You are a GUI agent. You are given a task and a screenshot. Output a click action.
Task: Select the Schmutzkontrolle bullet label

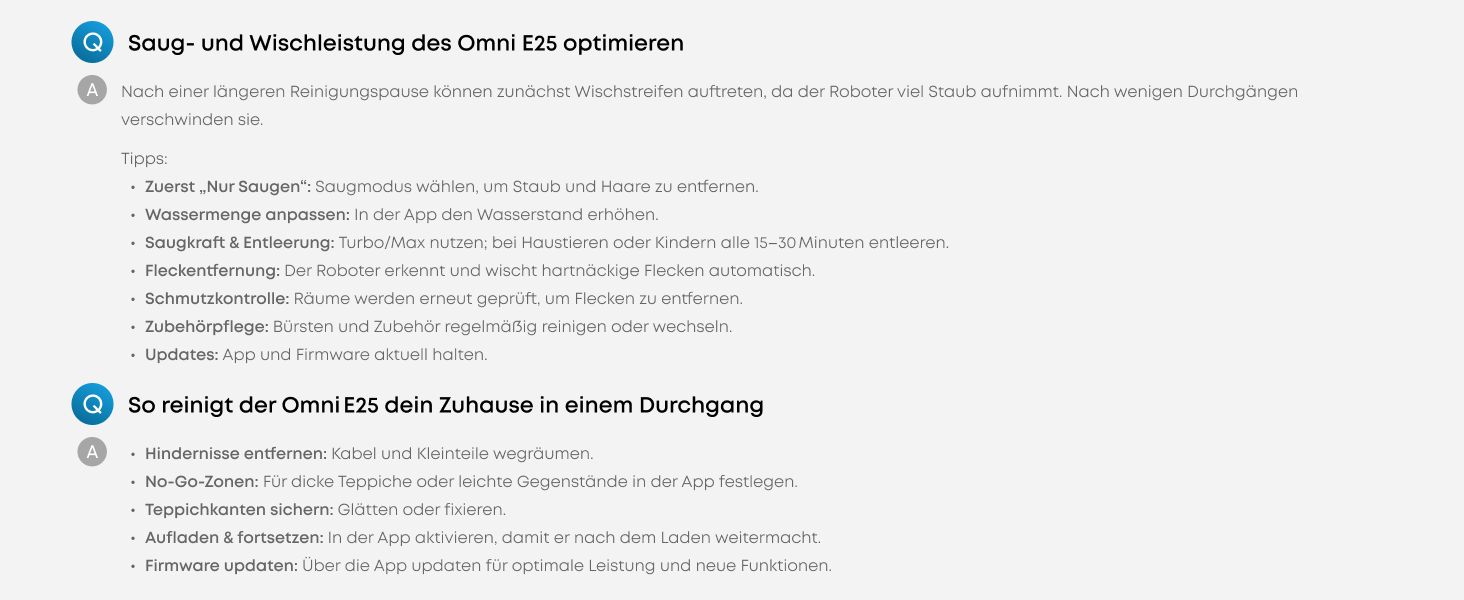point(217,299)
